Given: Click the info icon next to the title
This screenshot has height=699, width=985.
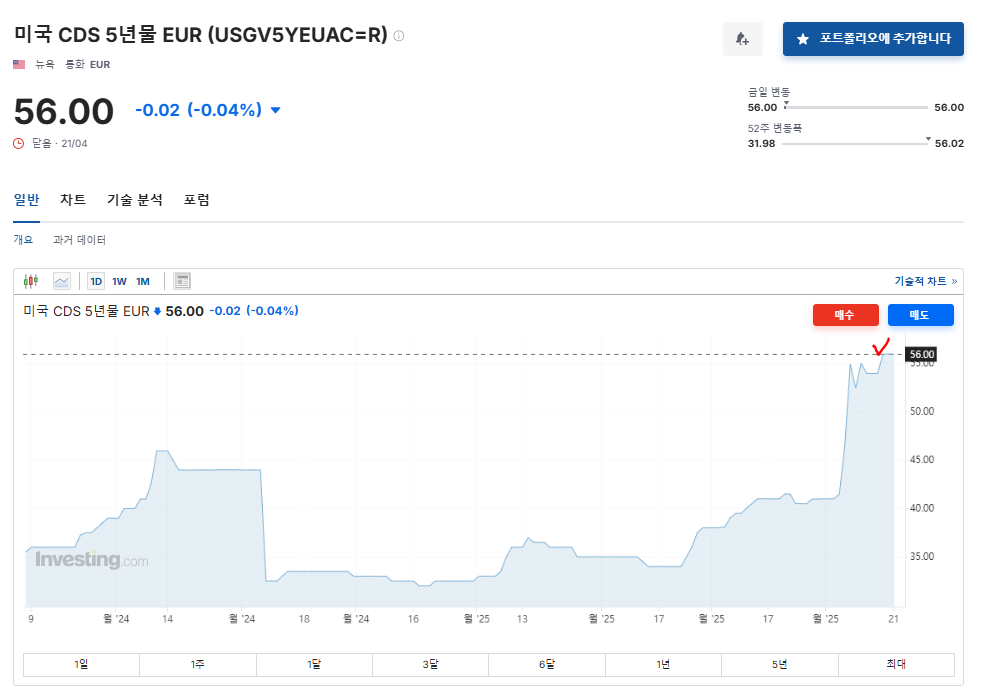Looking at the screenshot, I should click(399, 36).
